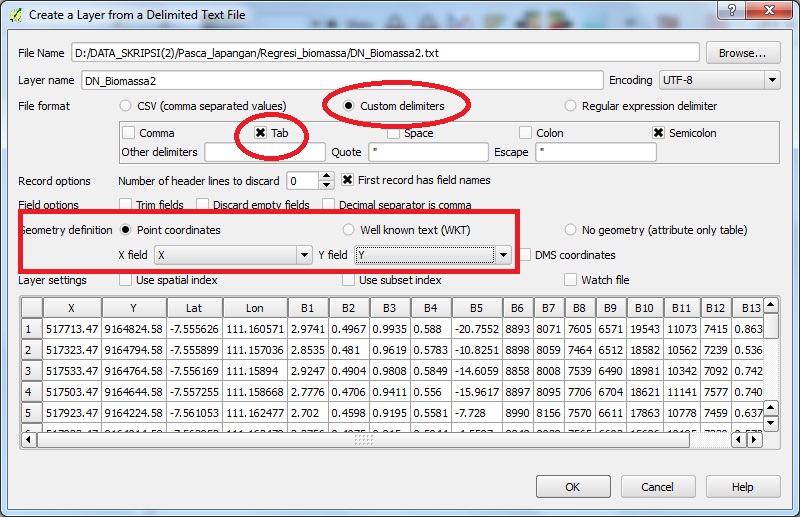Decrease number of header lines to discard
This screenshot has height=517, width=800.
pyautogui.click(x=327, y=185)
